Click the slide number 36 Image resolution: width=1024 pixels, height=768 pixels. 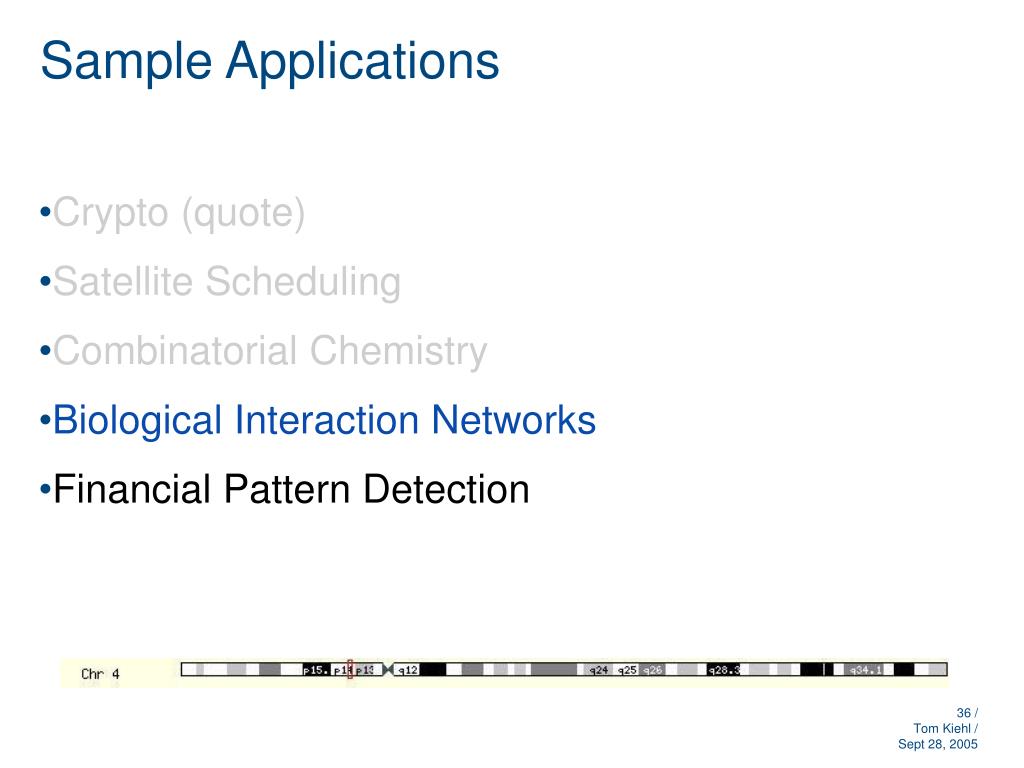[963, 713]
